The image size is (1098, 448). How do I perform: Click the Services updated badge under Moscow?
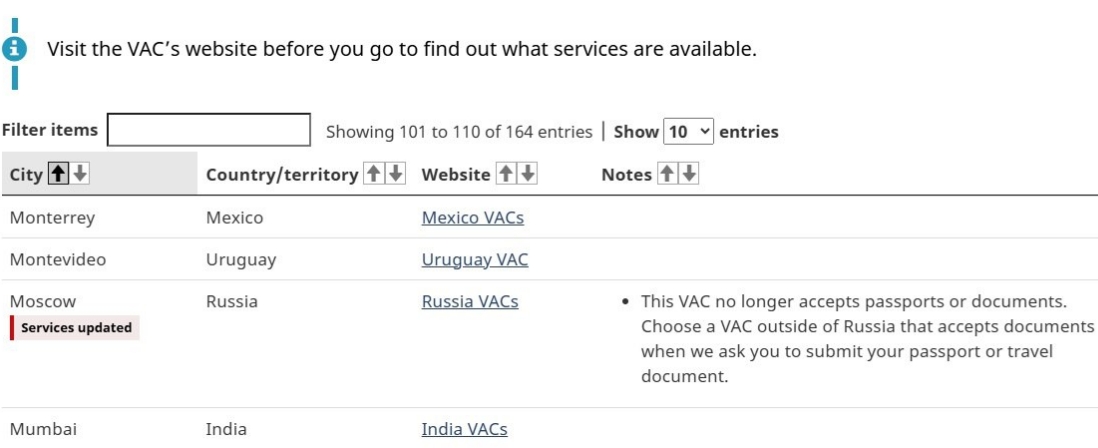[76, 327]
